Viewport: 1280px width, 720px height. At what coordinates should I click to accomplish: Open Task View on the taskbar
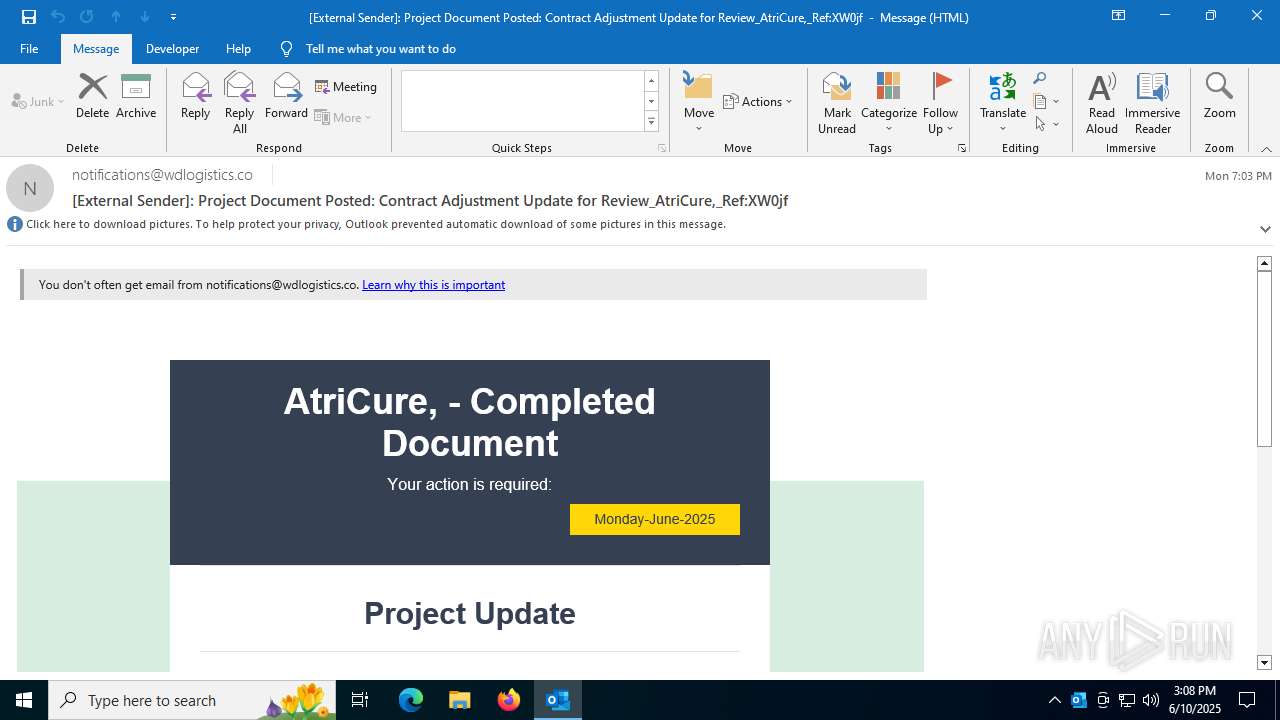tap(360, 700)
